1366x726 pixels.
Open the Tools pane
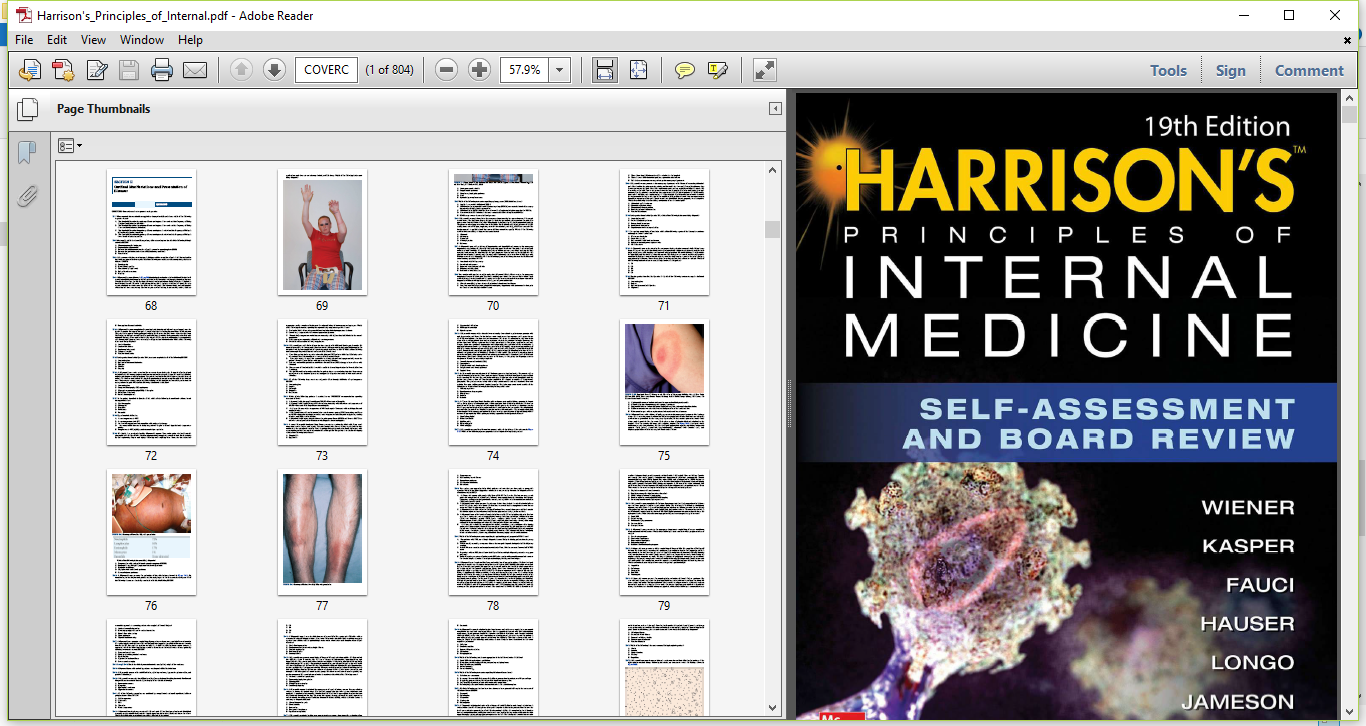pos(1168,70)
